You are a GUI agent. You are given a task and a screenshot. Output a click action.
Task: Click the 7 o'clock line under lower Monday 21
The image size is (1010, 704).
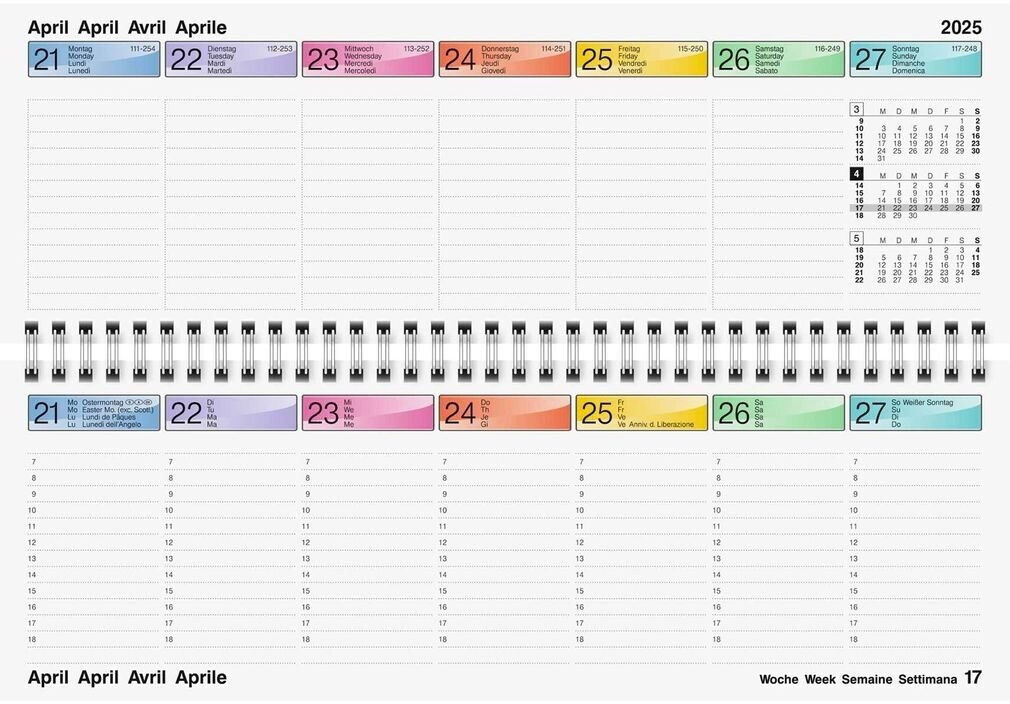coord(95,463)
